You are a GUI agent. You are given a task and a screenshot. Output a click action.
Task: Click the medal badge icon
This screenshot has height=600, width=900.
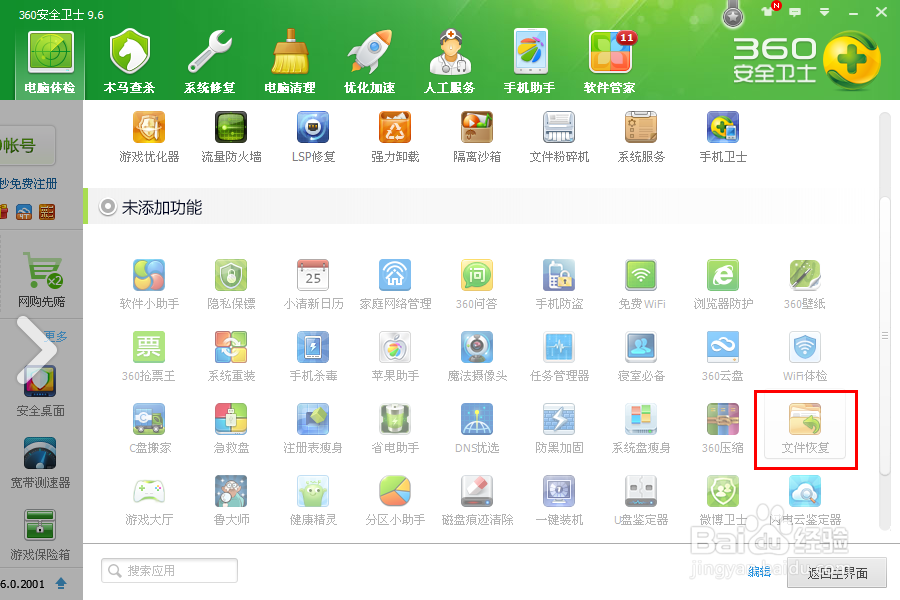pos(732,16)
